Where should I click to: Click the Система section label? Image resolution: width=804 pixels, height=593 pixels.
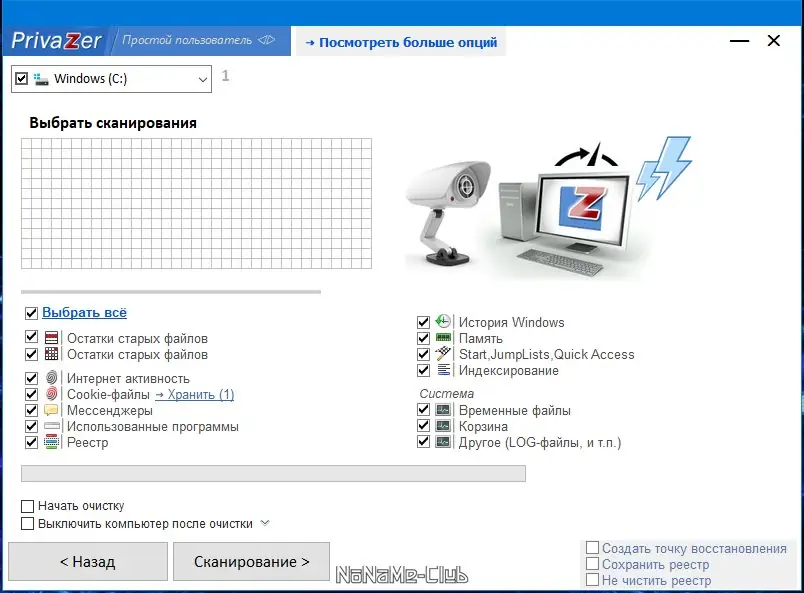(x=447, y=393)
